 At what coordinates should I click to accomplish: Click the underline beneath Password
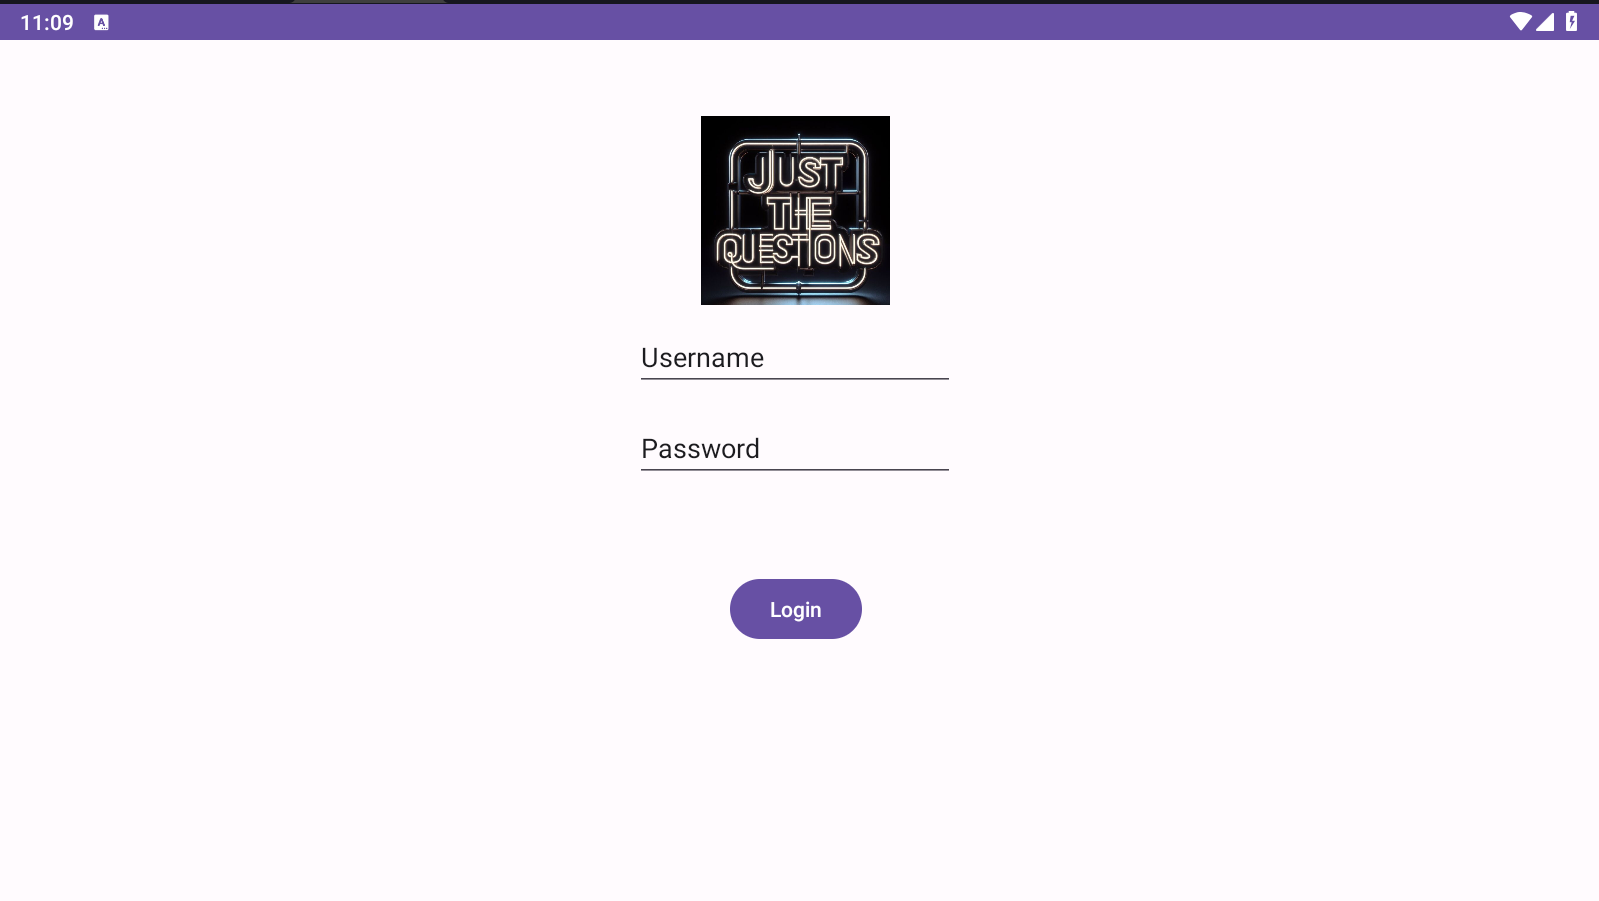coord(795,470)
